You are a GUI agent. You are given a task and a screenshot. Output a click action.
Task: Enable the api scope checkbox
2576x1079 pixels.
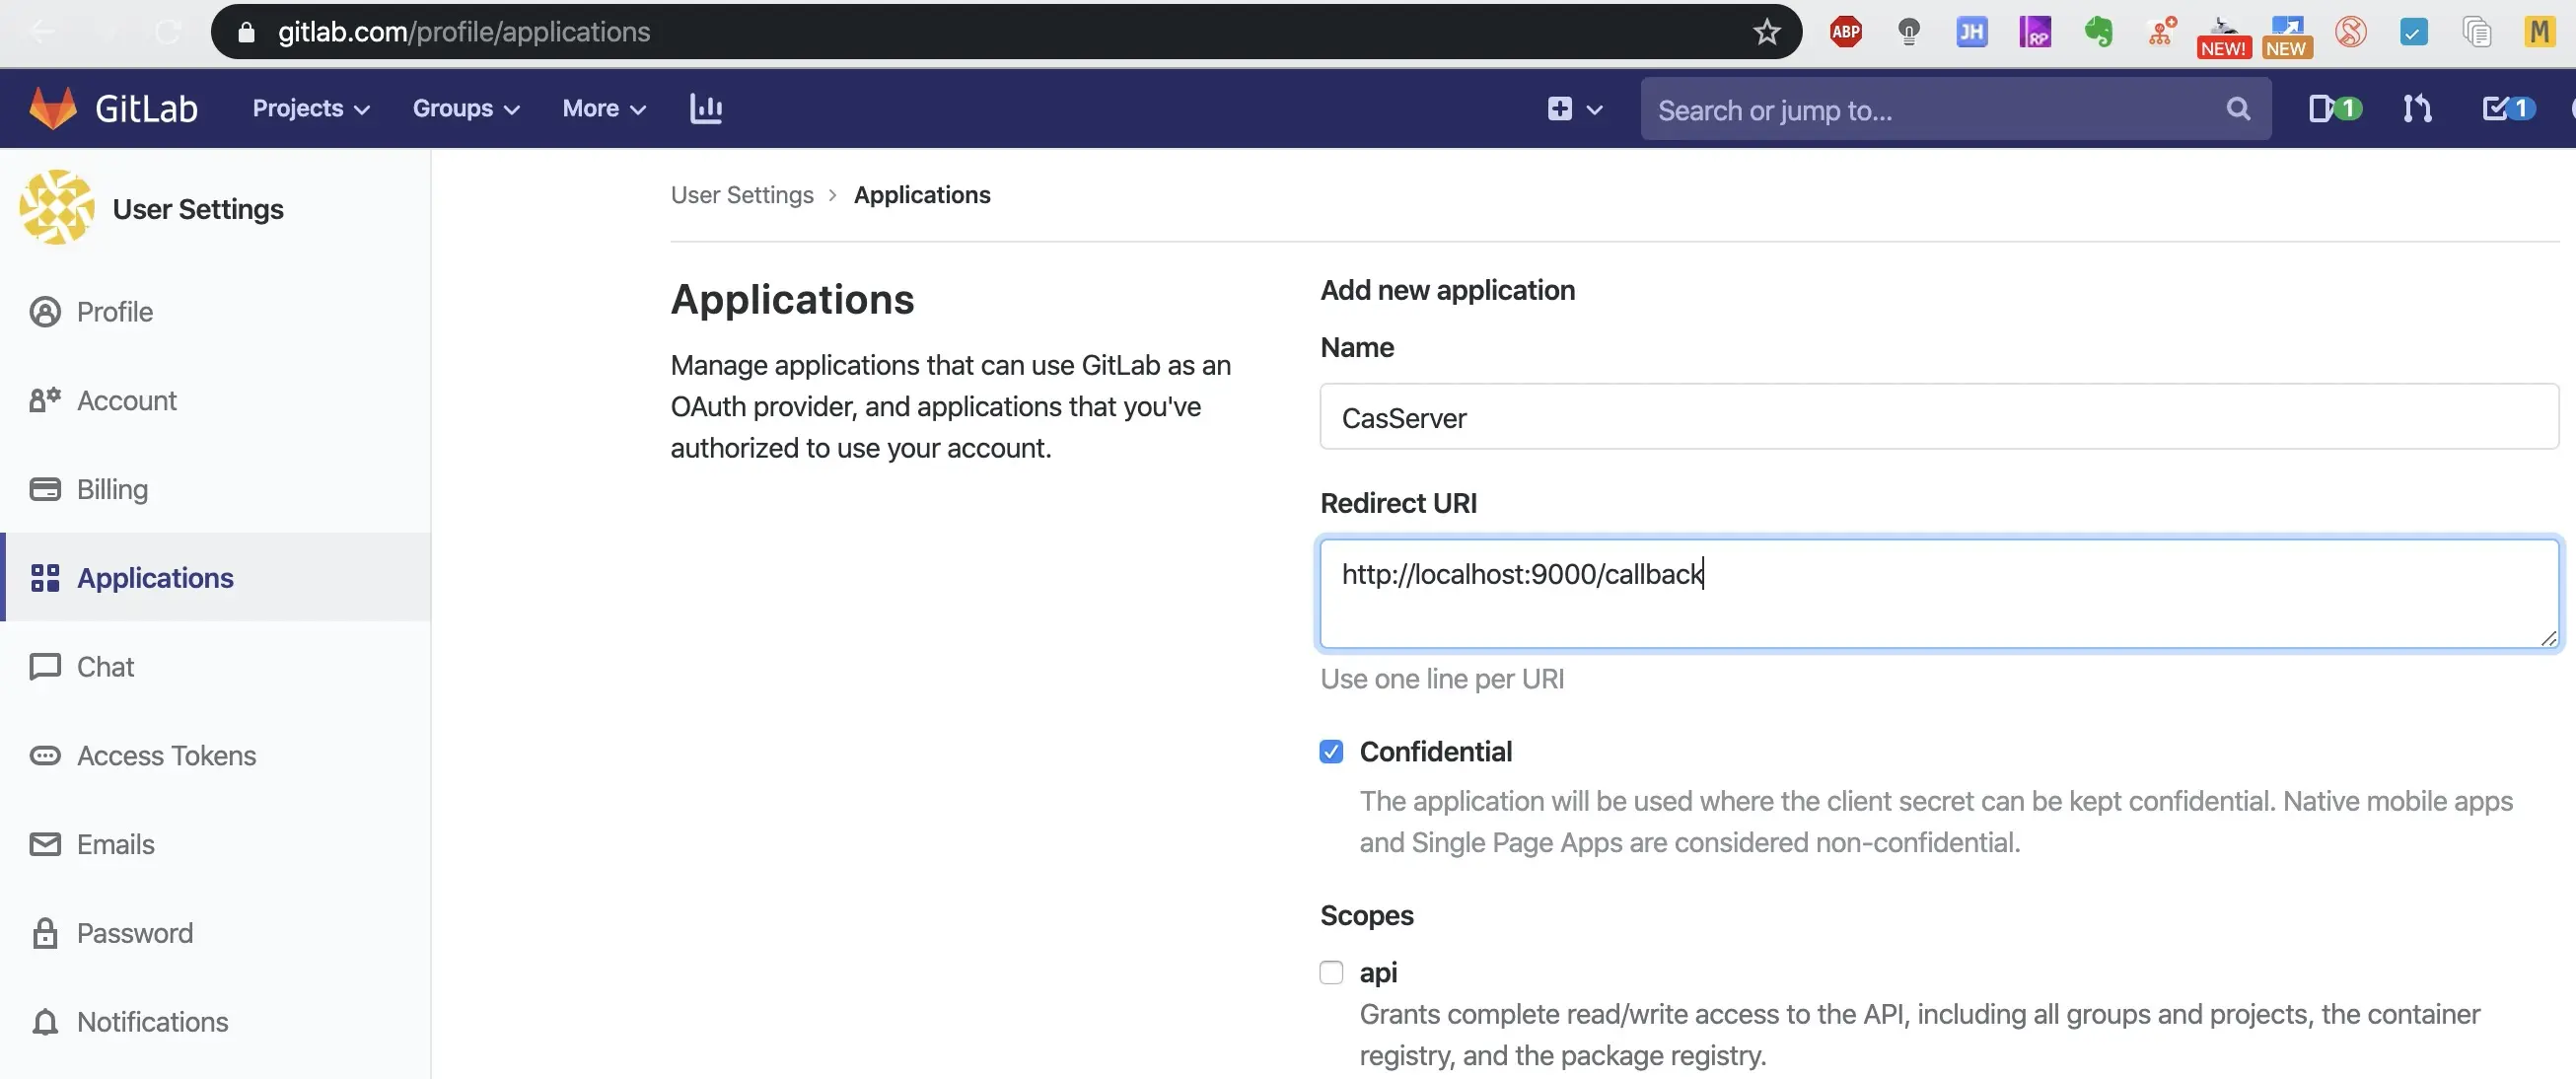pos(1331,972)
